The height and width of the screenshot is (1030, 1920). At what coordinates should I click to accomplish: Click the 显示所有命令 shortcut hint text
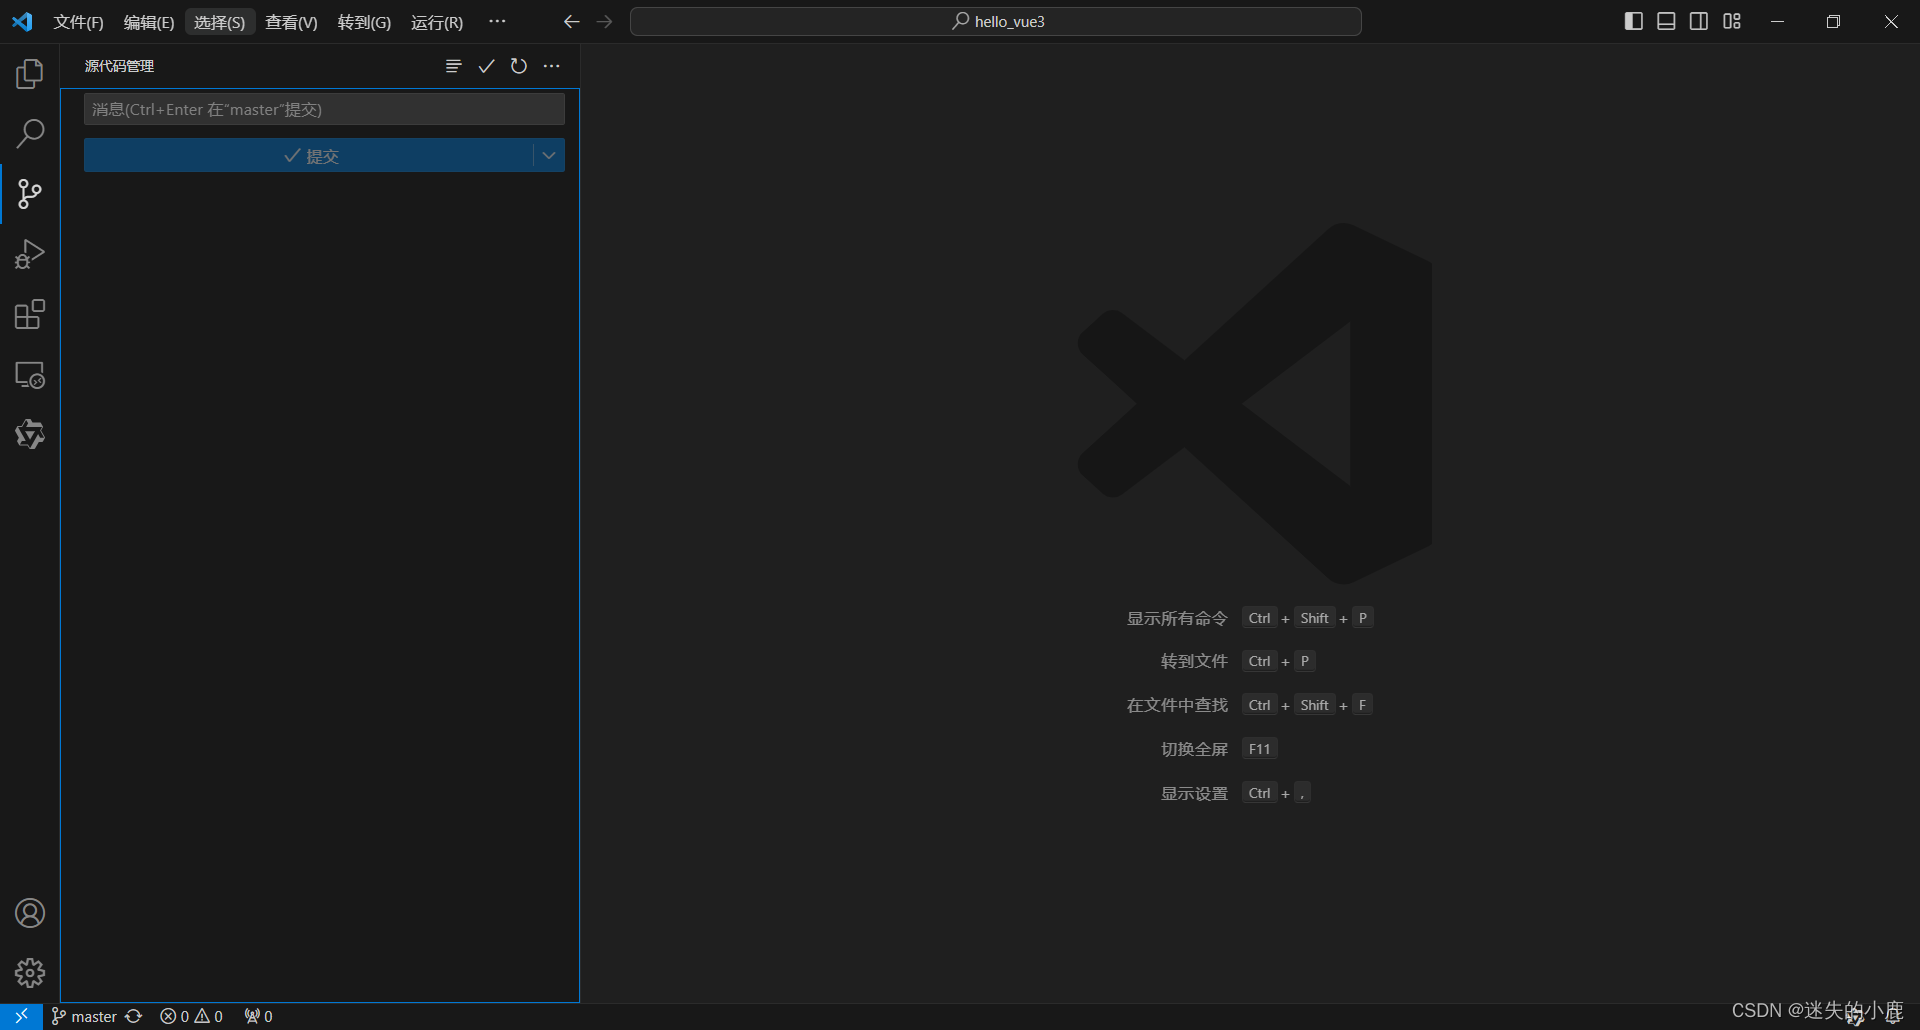1177,618
